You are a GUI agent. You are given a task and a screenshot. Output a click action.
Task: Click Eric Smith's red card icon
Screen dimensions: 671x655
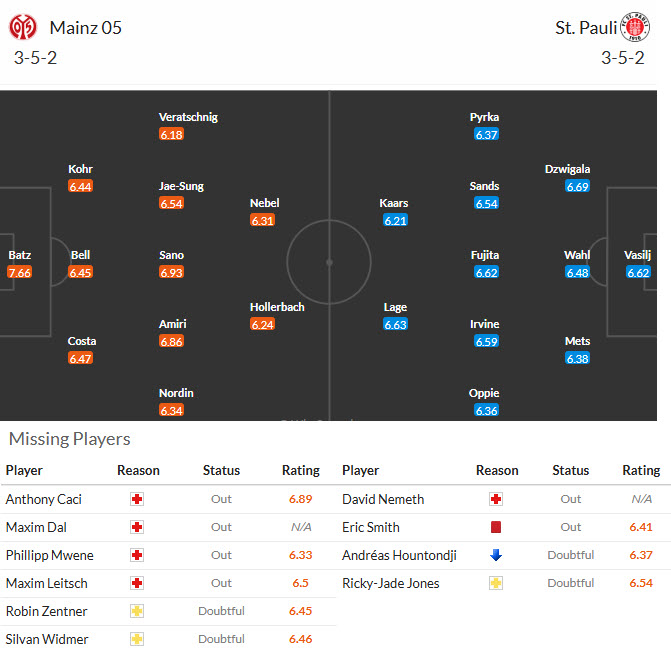point(496,527)
